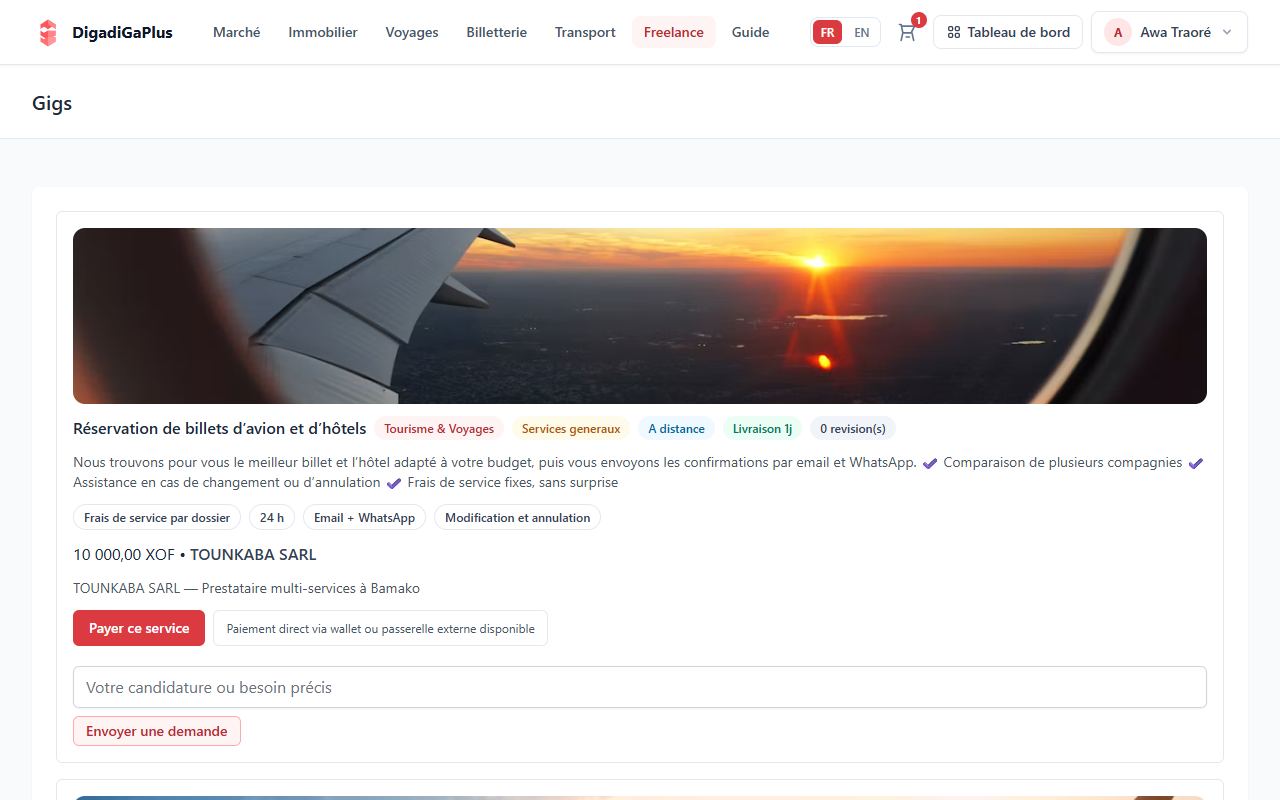Focus the candidature ou besoin précis field
Viewport: 1280px width, 800px height.
point(640,687)
